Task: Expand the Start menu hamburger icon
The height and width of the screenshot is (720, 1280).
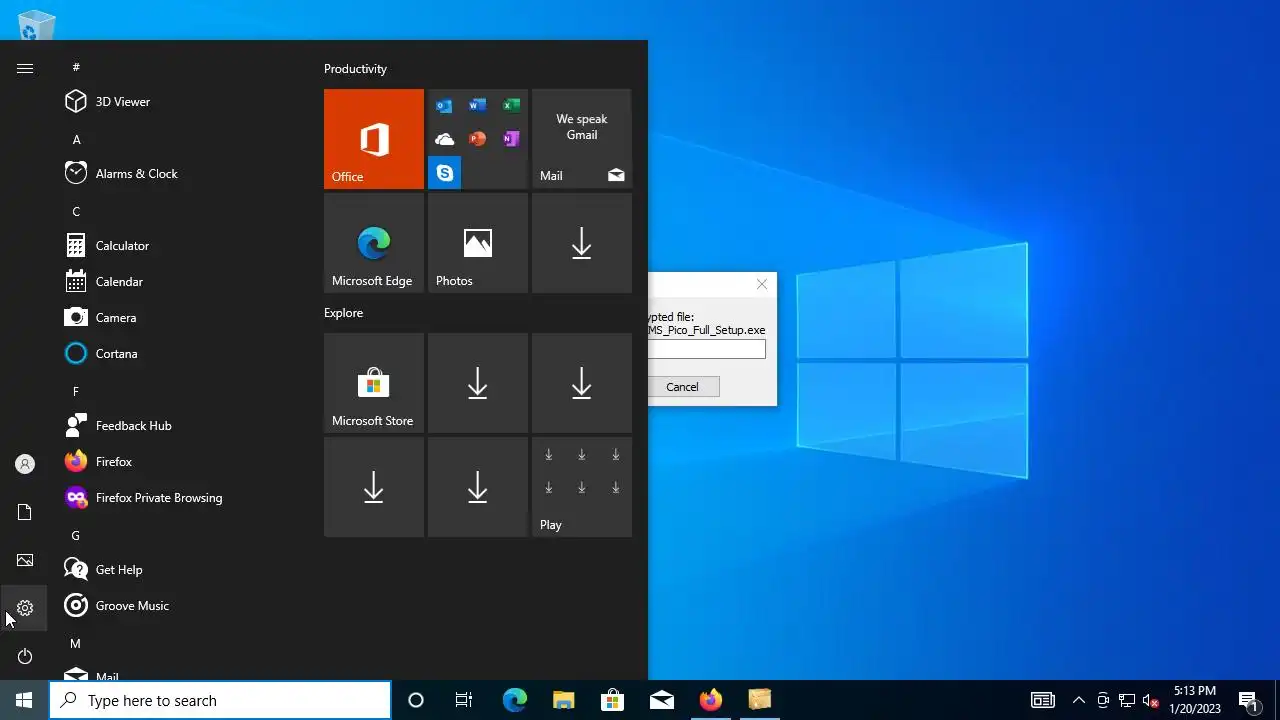Action: tap(25, 68)
